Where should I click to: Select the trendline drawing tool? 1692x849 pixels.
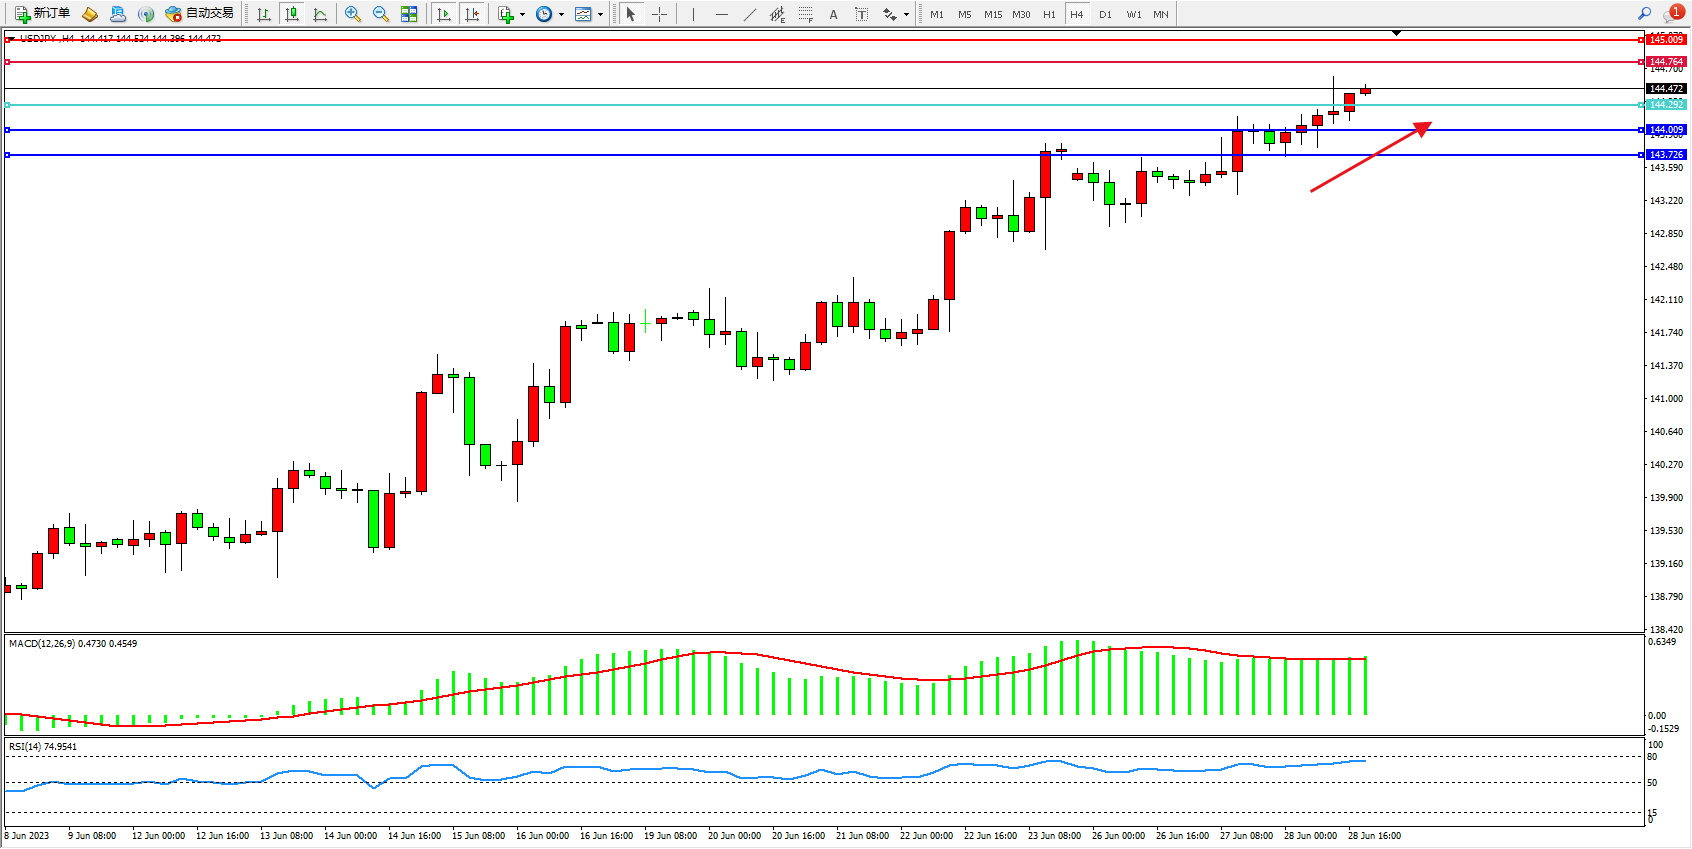coord(750,14)
